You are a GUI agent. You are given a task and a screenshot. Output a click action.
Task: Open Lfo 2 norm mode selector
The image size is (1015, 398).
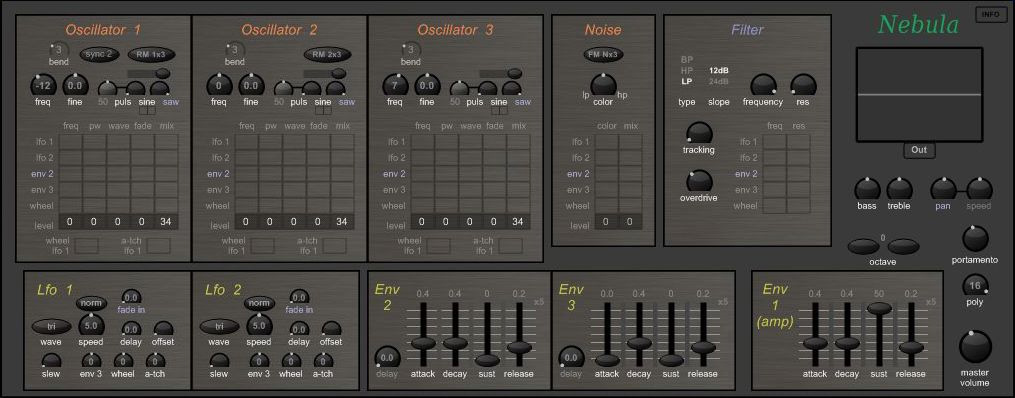tap(259, 302)
